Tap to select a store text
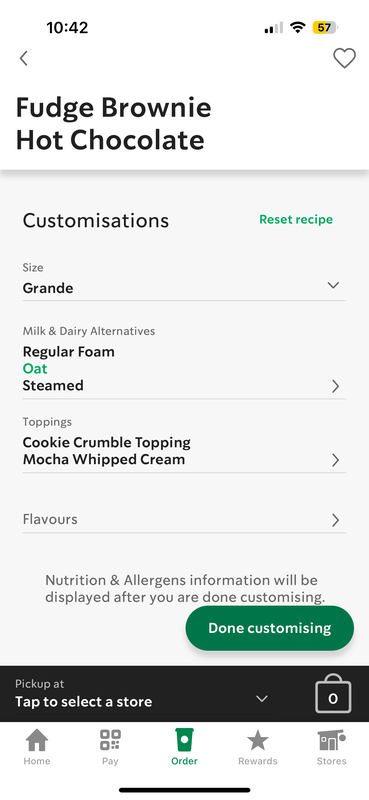This screenshot has height=800, width=369. click(x=84, y=702)
